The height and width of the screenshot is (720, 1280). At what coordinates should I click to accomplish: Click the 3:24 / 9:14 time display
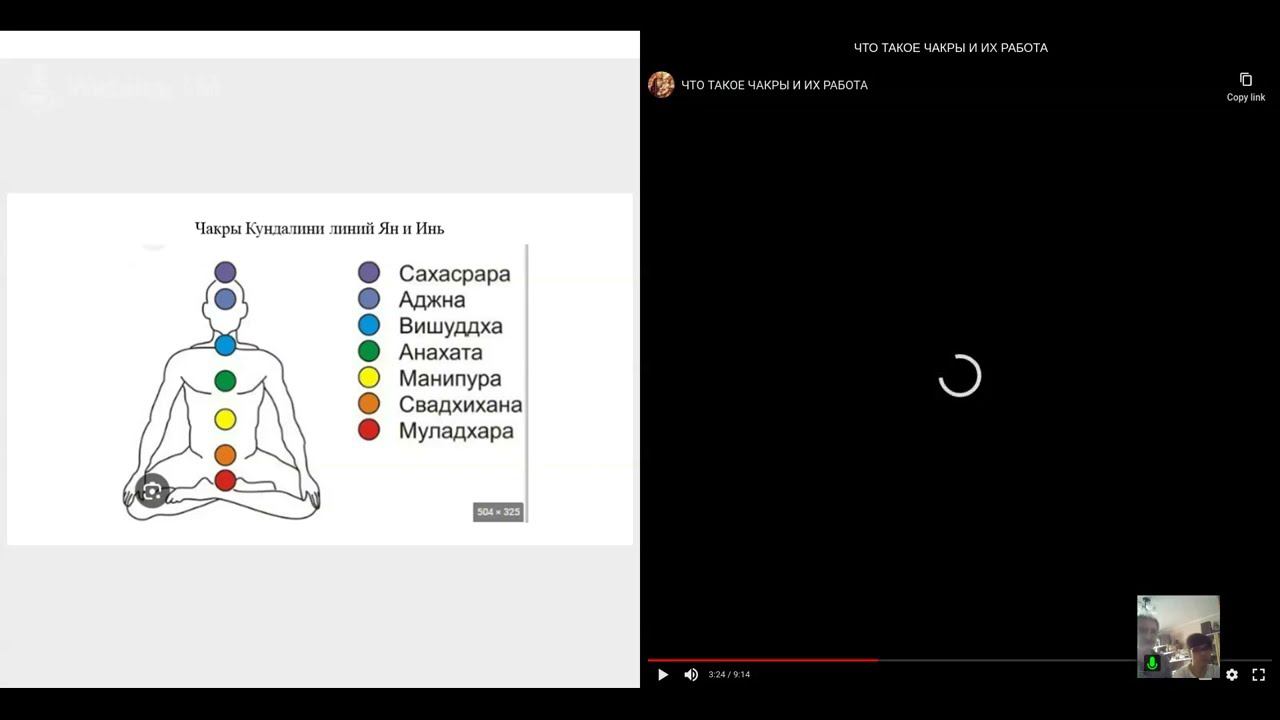[x=729, y=675]
